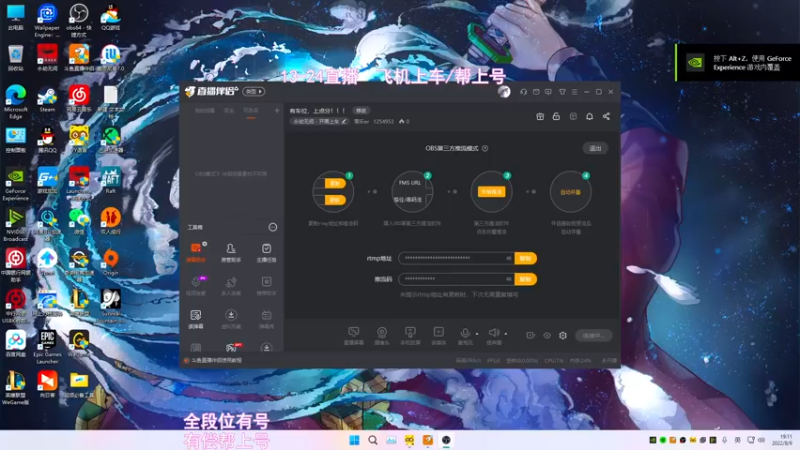The width and height of the screenshot is (800, 450).
Task: Open Steam desktop shortcut
Action: point(47,99)
